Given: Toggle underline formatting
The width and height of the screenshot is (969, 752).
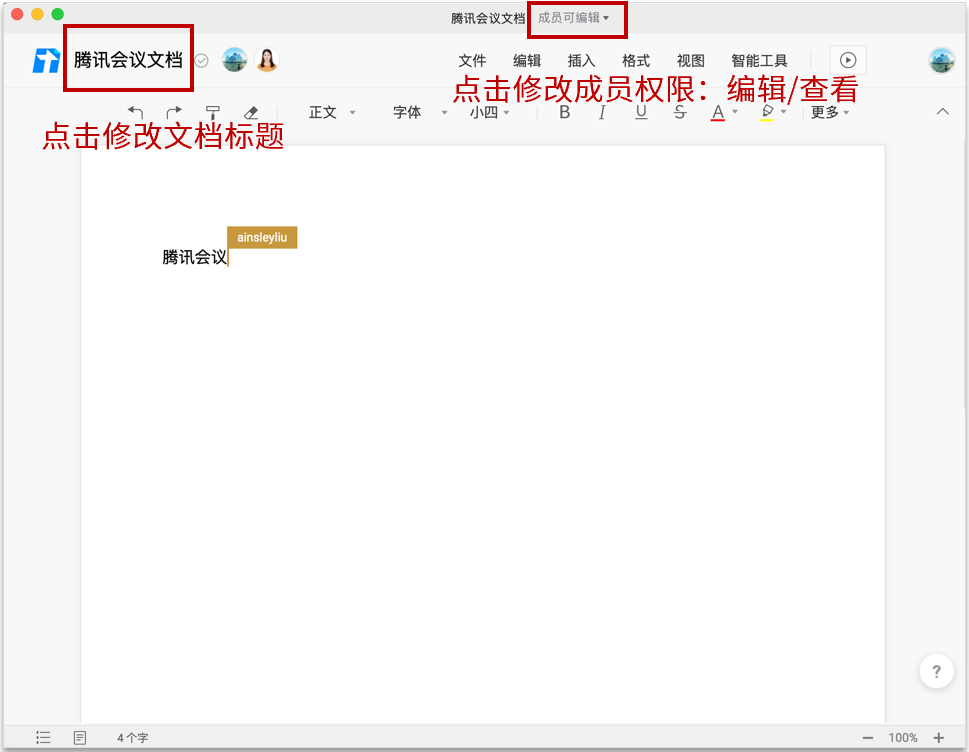Looking at the screenshot, I should [641, 112].
